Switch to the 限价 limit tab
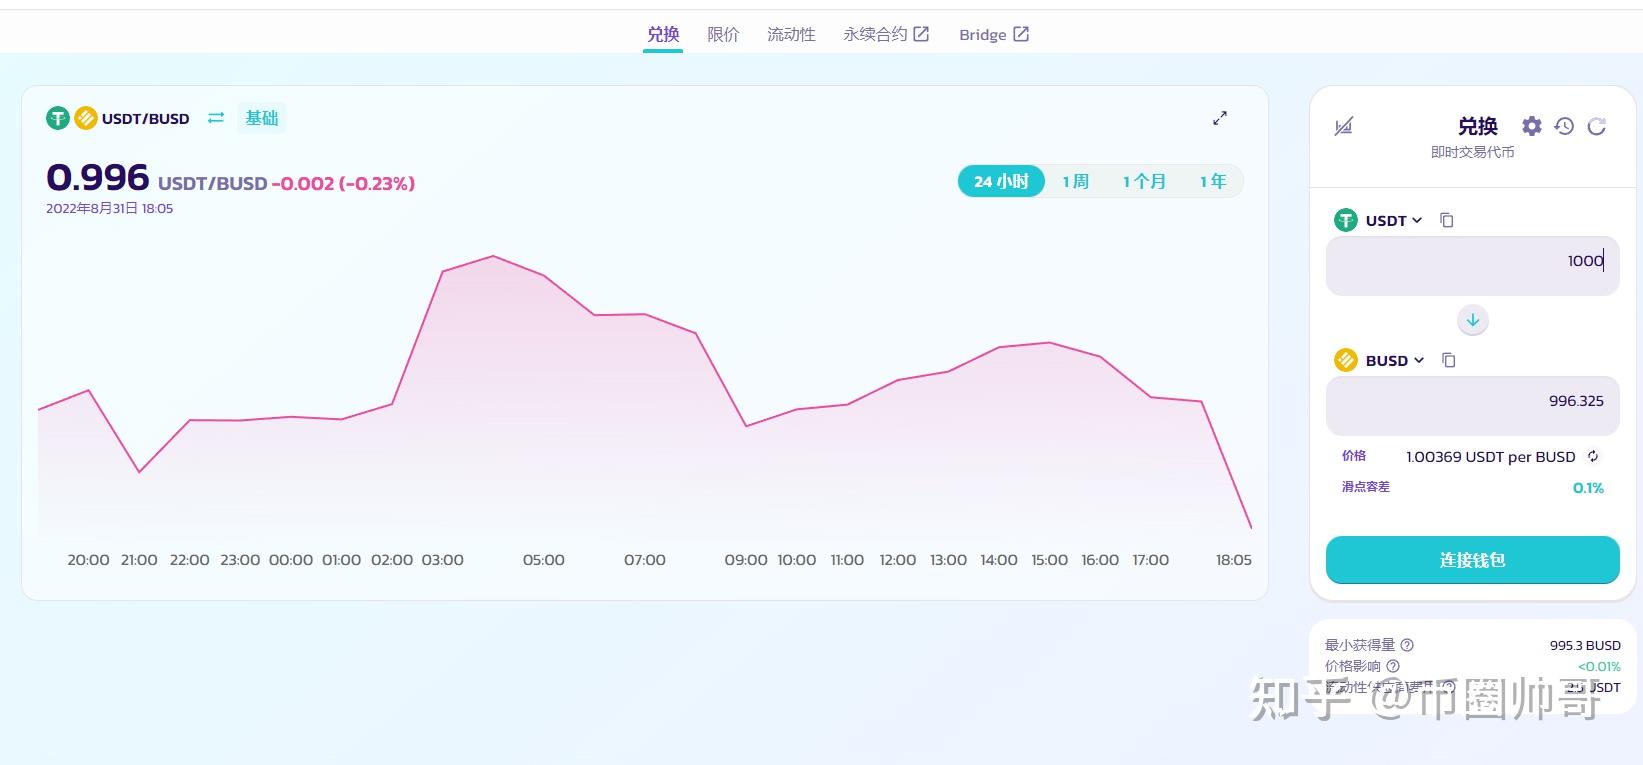The width and height of the screenshot is (1643, 765). (723, 34)
